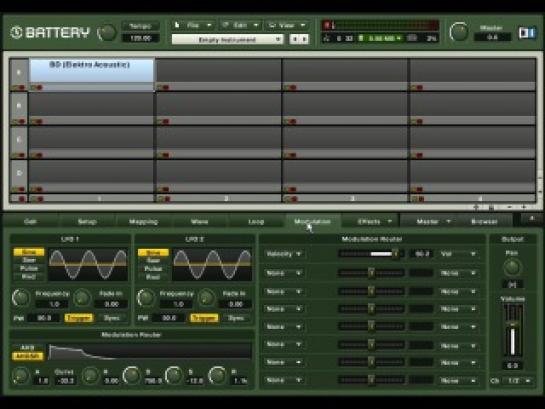Open the output channel 1/2 dropdown

[518, 381]
